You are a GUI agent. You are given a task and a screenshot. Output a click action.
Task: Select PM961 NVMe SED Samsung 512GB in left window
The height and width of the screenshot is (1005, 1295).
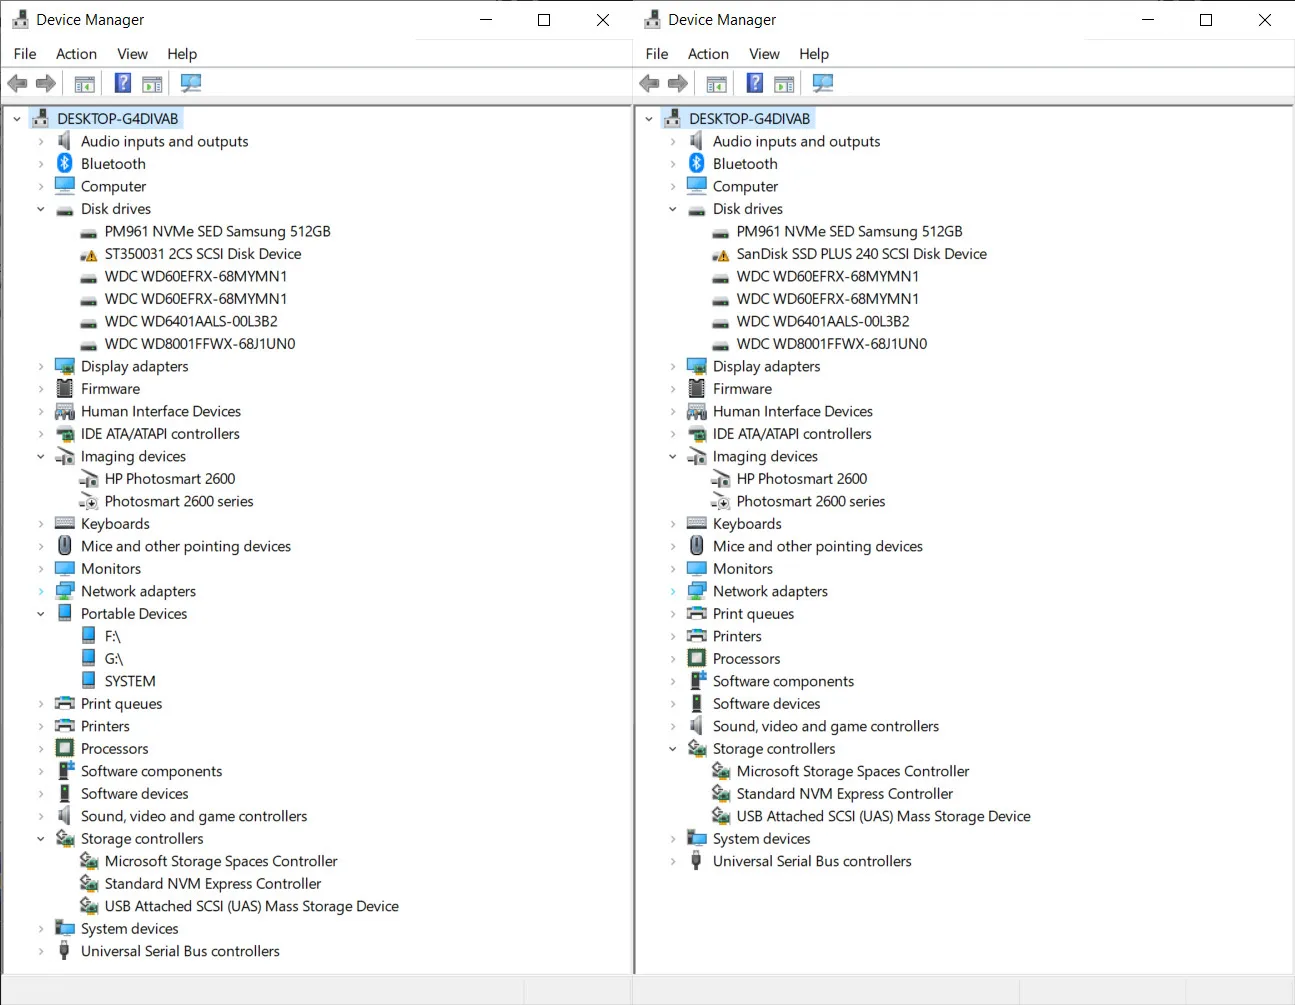tap(218, 231)
